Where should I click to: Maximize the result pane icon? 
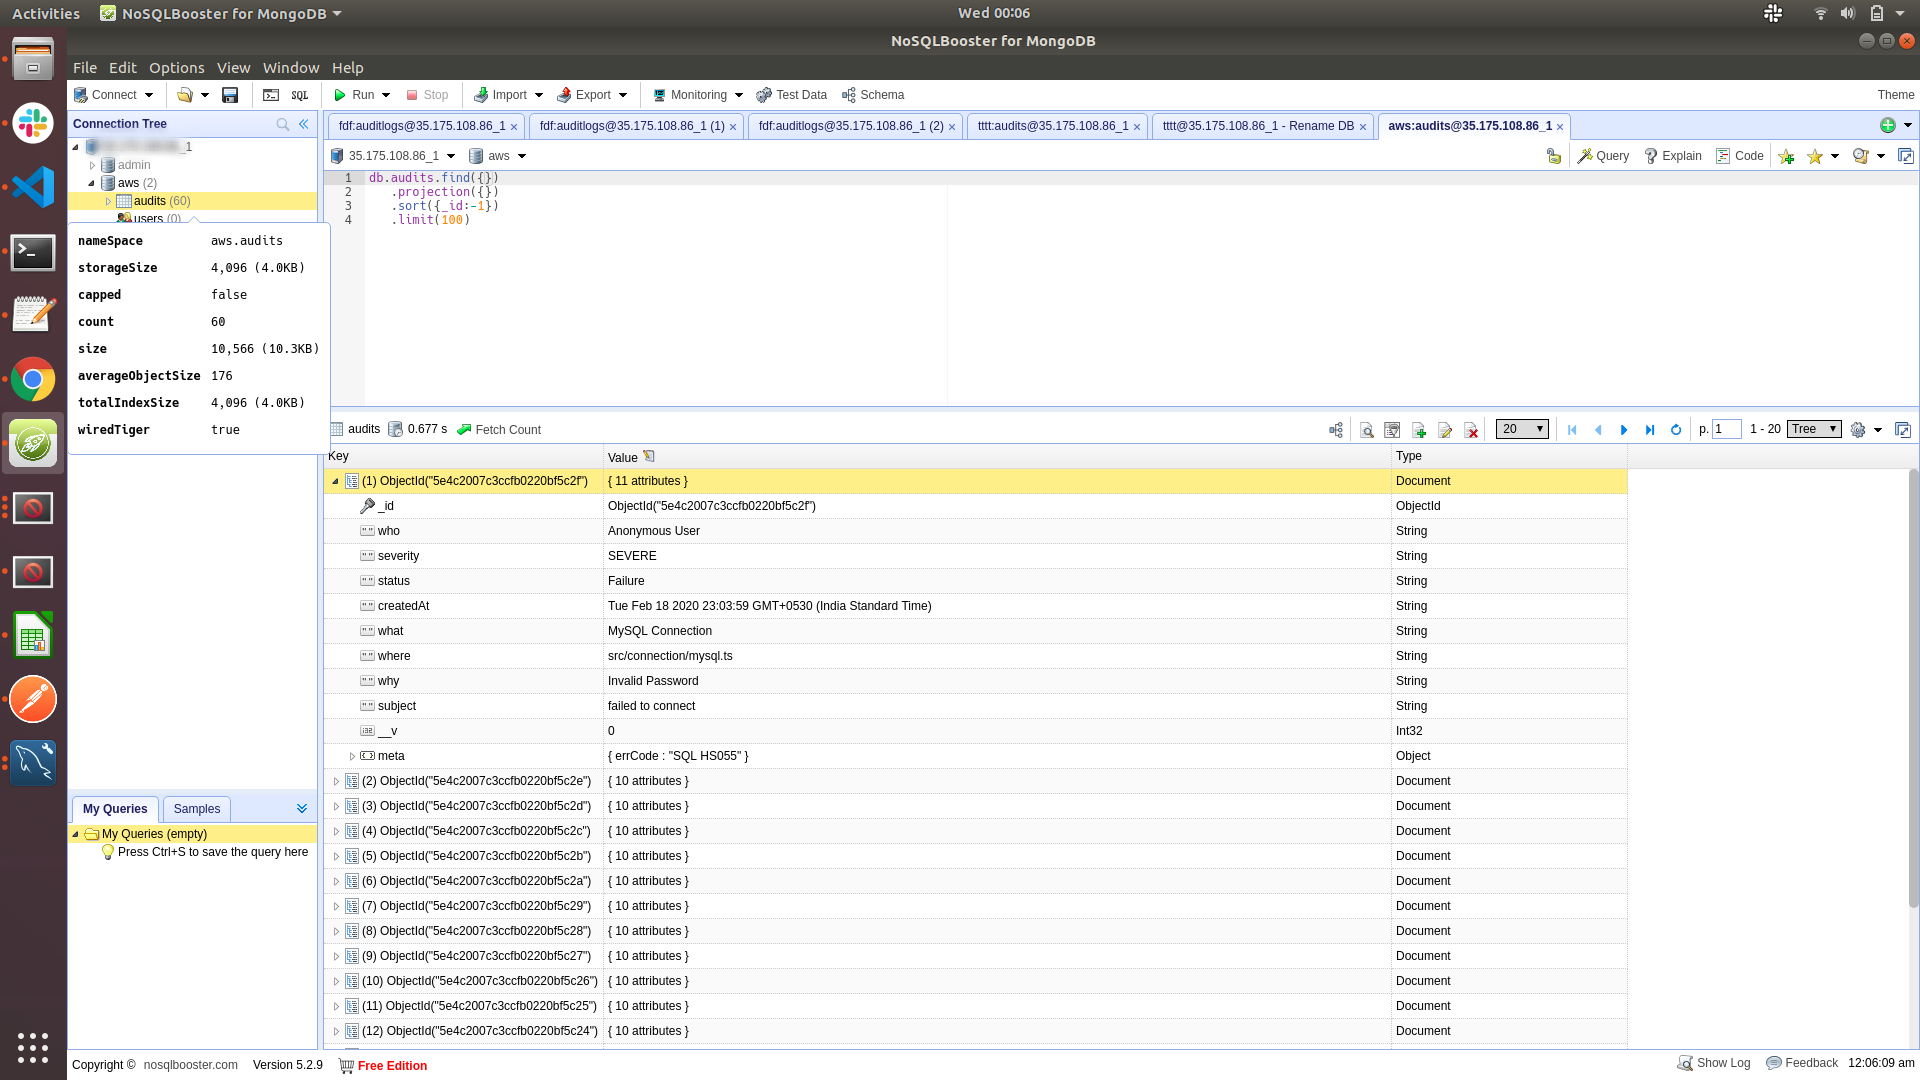coord(1903,430)
